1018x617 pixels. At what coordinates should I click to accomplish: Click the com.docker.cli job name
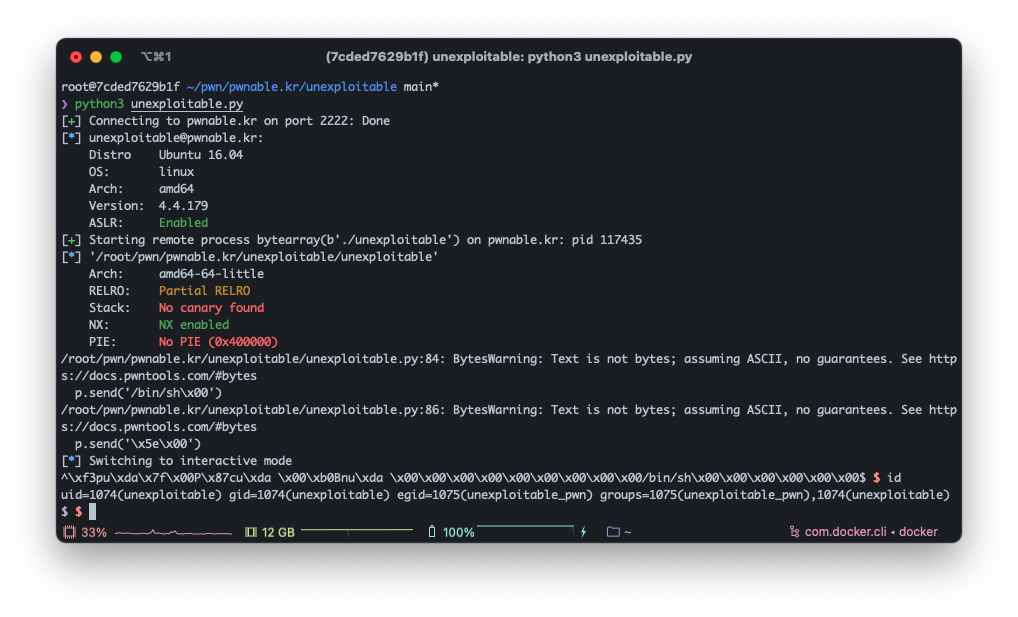[x=846, y=532]
